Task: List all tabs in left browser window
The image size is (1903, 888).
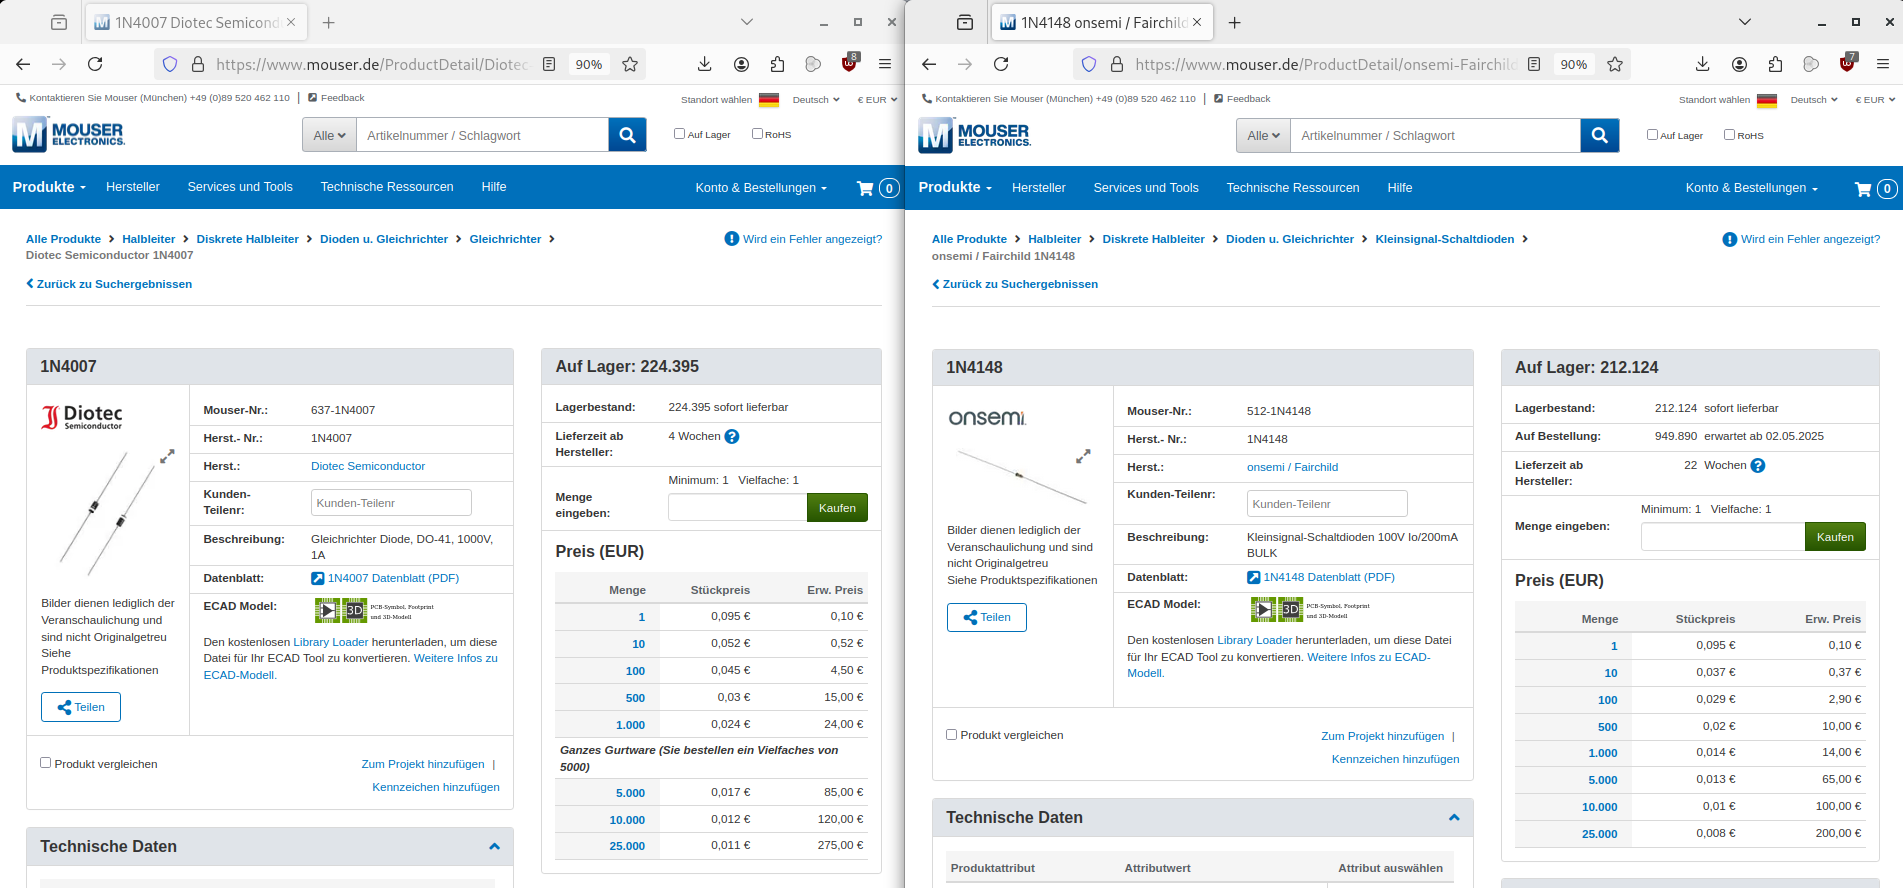Action: (747, 22)
